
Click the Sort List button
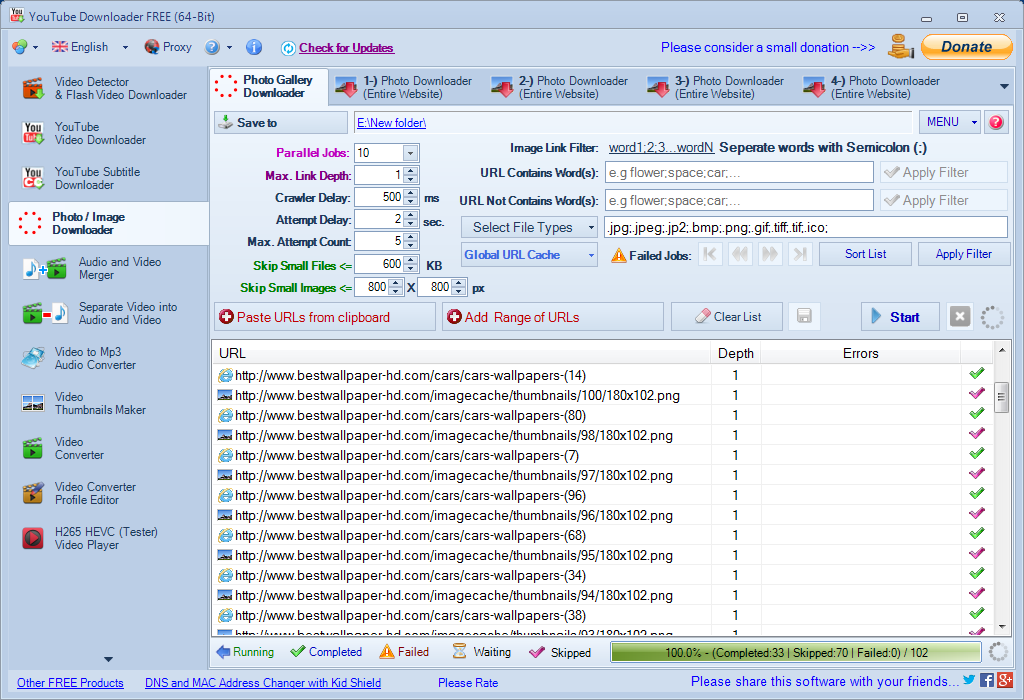click(x=865, y=254)
